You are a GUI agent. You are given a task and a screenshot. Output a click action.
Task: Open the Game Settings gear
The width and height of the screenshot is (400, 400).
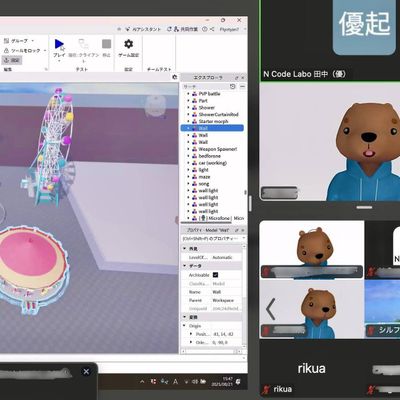(x=128, y=44)
